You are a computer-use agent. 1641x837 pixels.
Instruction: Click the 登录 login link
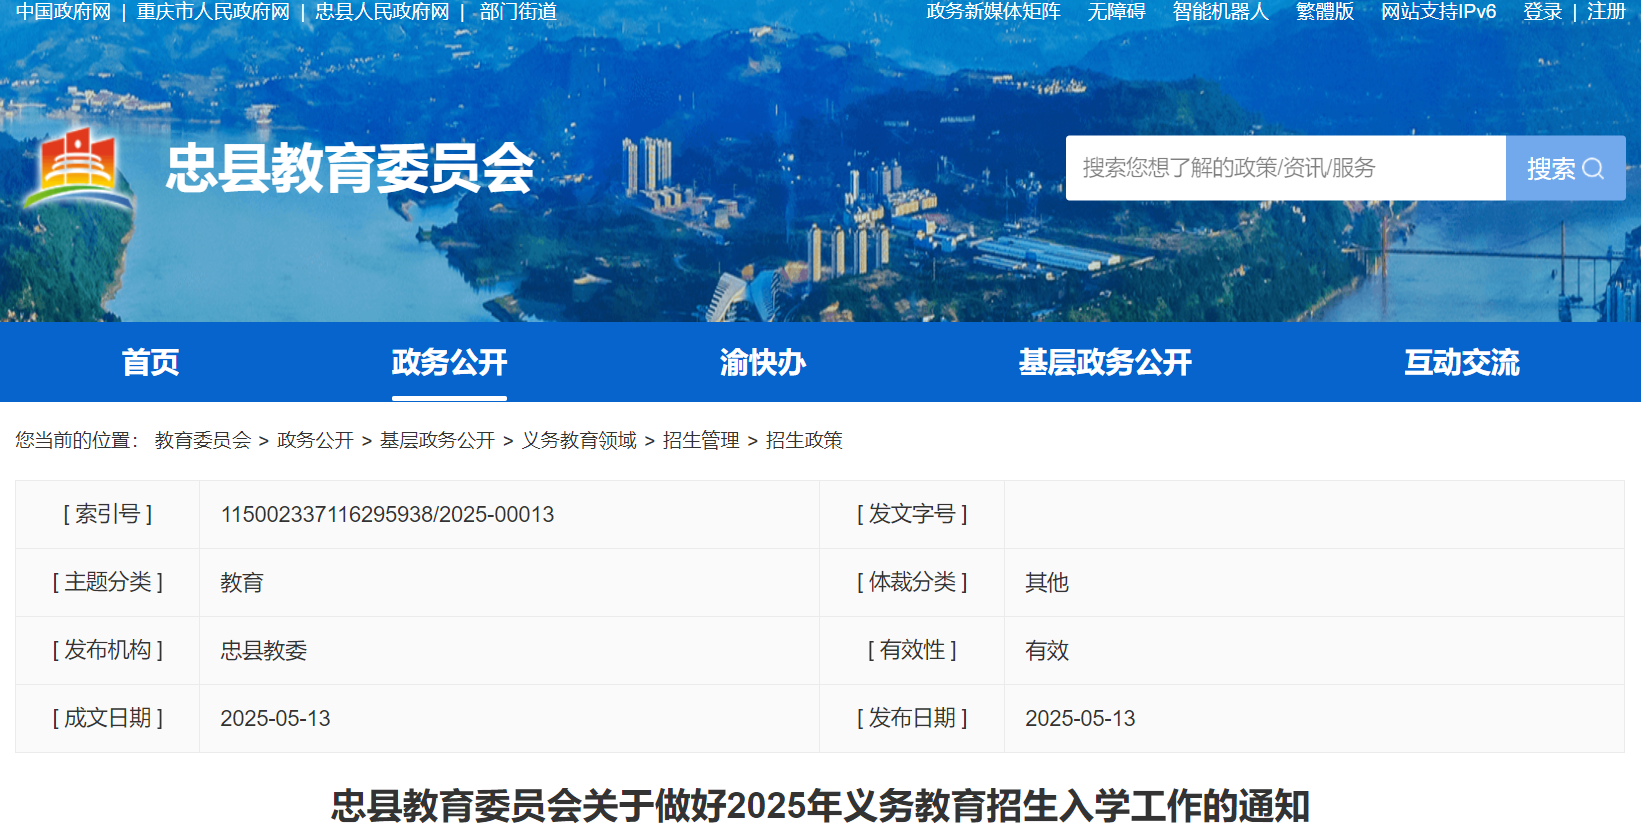[1542, 12]
